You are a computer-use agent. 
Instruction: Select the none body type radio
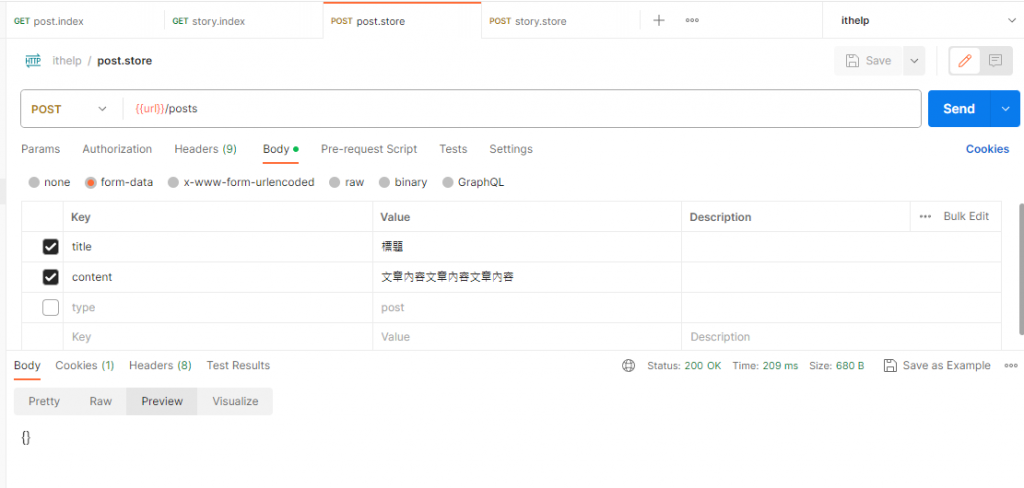pos(34,182)
